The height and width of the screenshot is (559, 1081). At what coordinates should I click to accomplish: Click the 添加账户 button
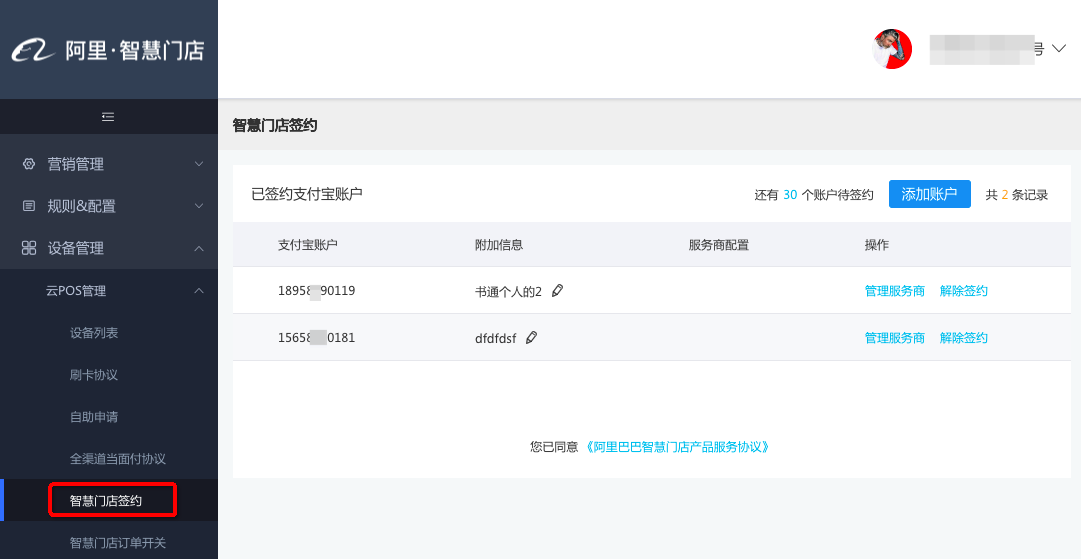[929, 194]
